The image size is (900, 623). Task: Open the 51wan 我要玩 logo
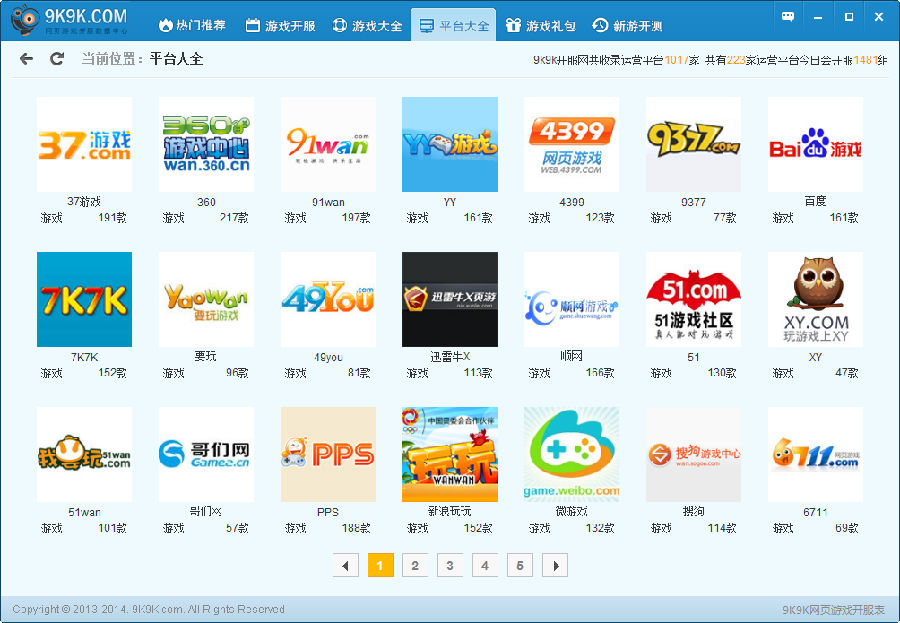coord(84,454)
